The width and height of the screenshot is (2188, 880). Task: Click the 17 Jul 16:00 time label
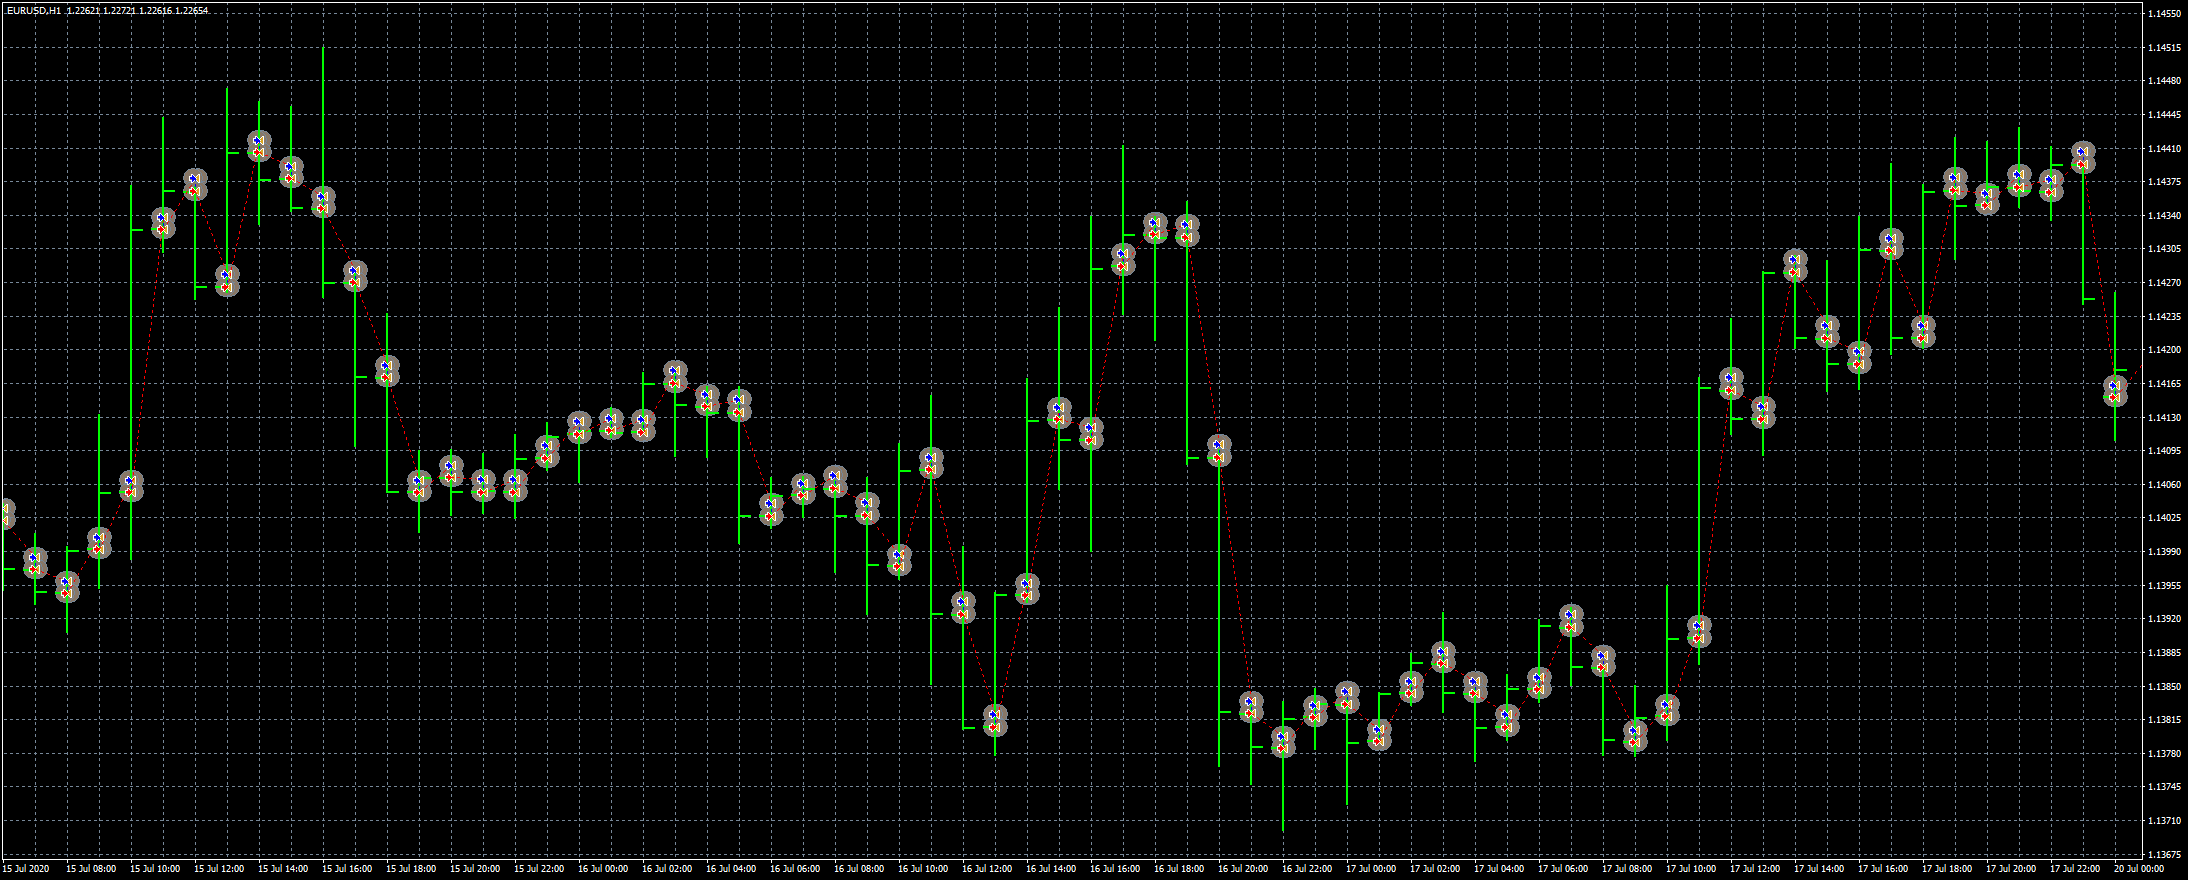[1883, 869]
